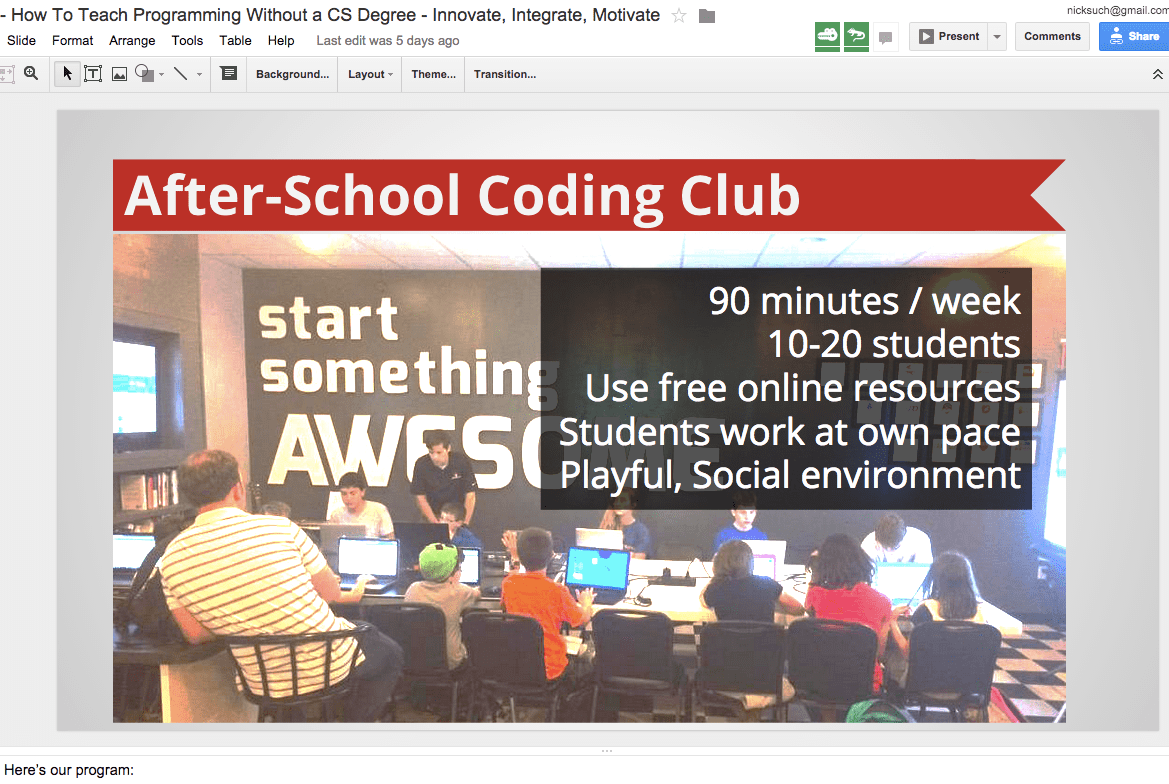Click the Background... button
The width and height of the screenshot is (1169, 784).
tap(292, 75)
